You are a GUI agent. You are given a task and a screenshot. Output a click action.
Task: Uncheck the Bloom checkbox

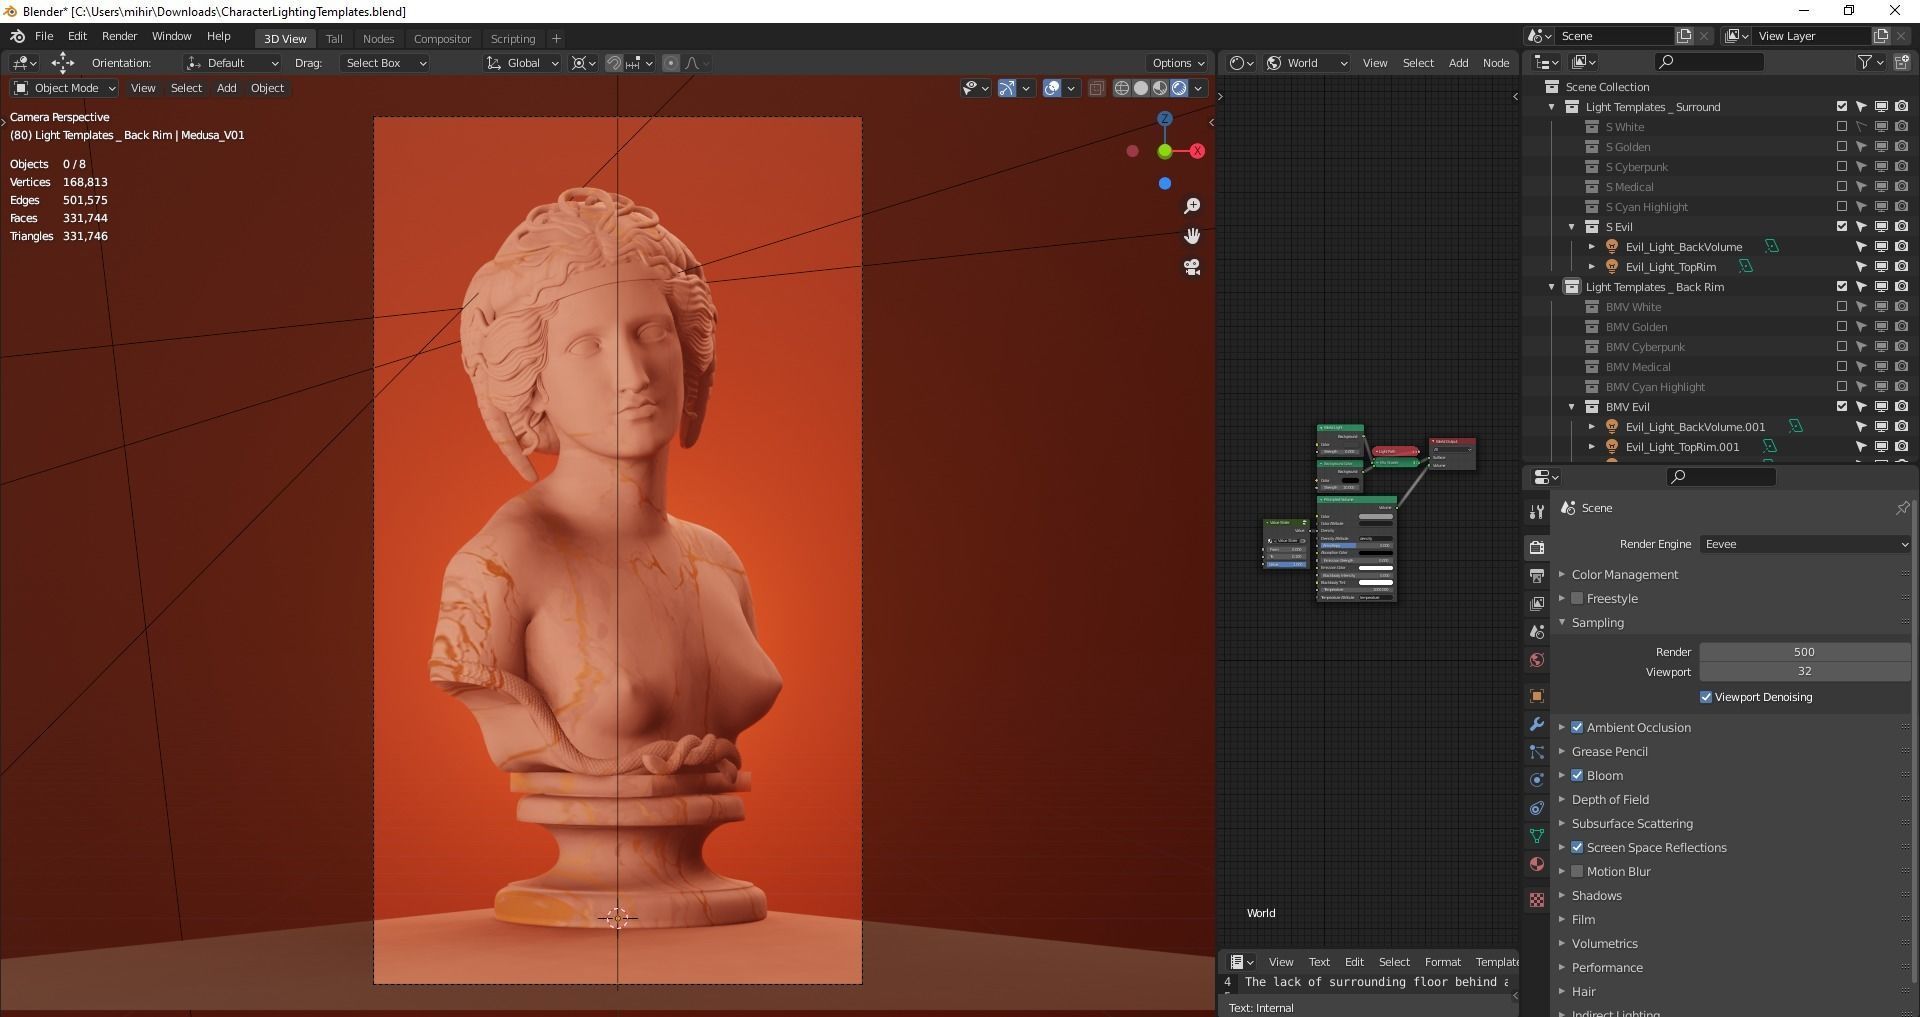coord(1577,775)
